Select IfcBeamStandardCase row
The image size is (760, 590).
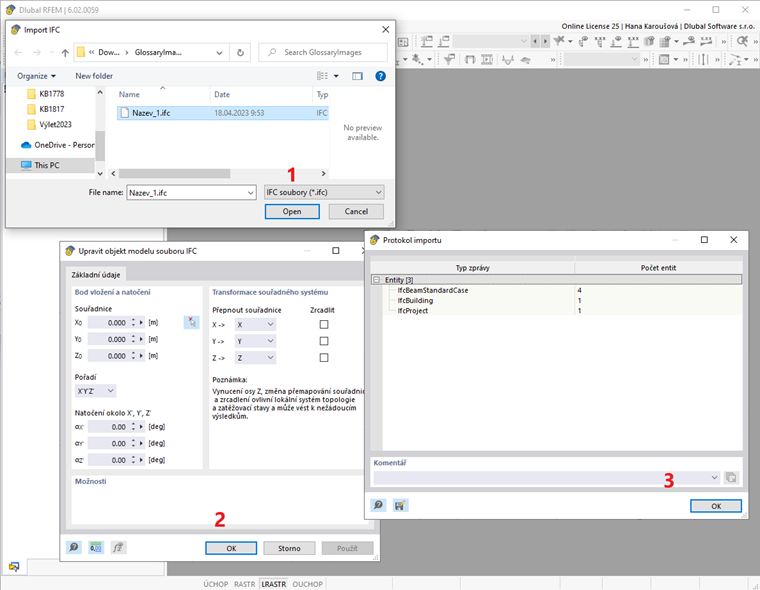(562, 290)
